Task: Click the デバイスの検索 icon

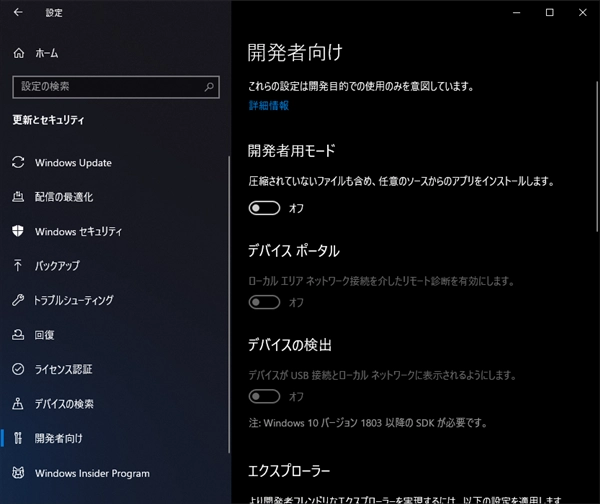Action: tap(18, 403)
